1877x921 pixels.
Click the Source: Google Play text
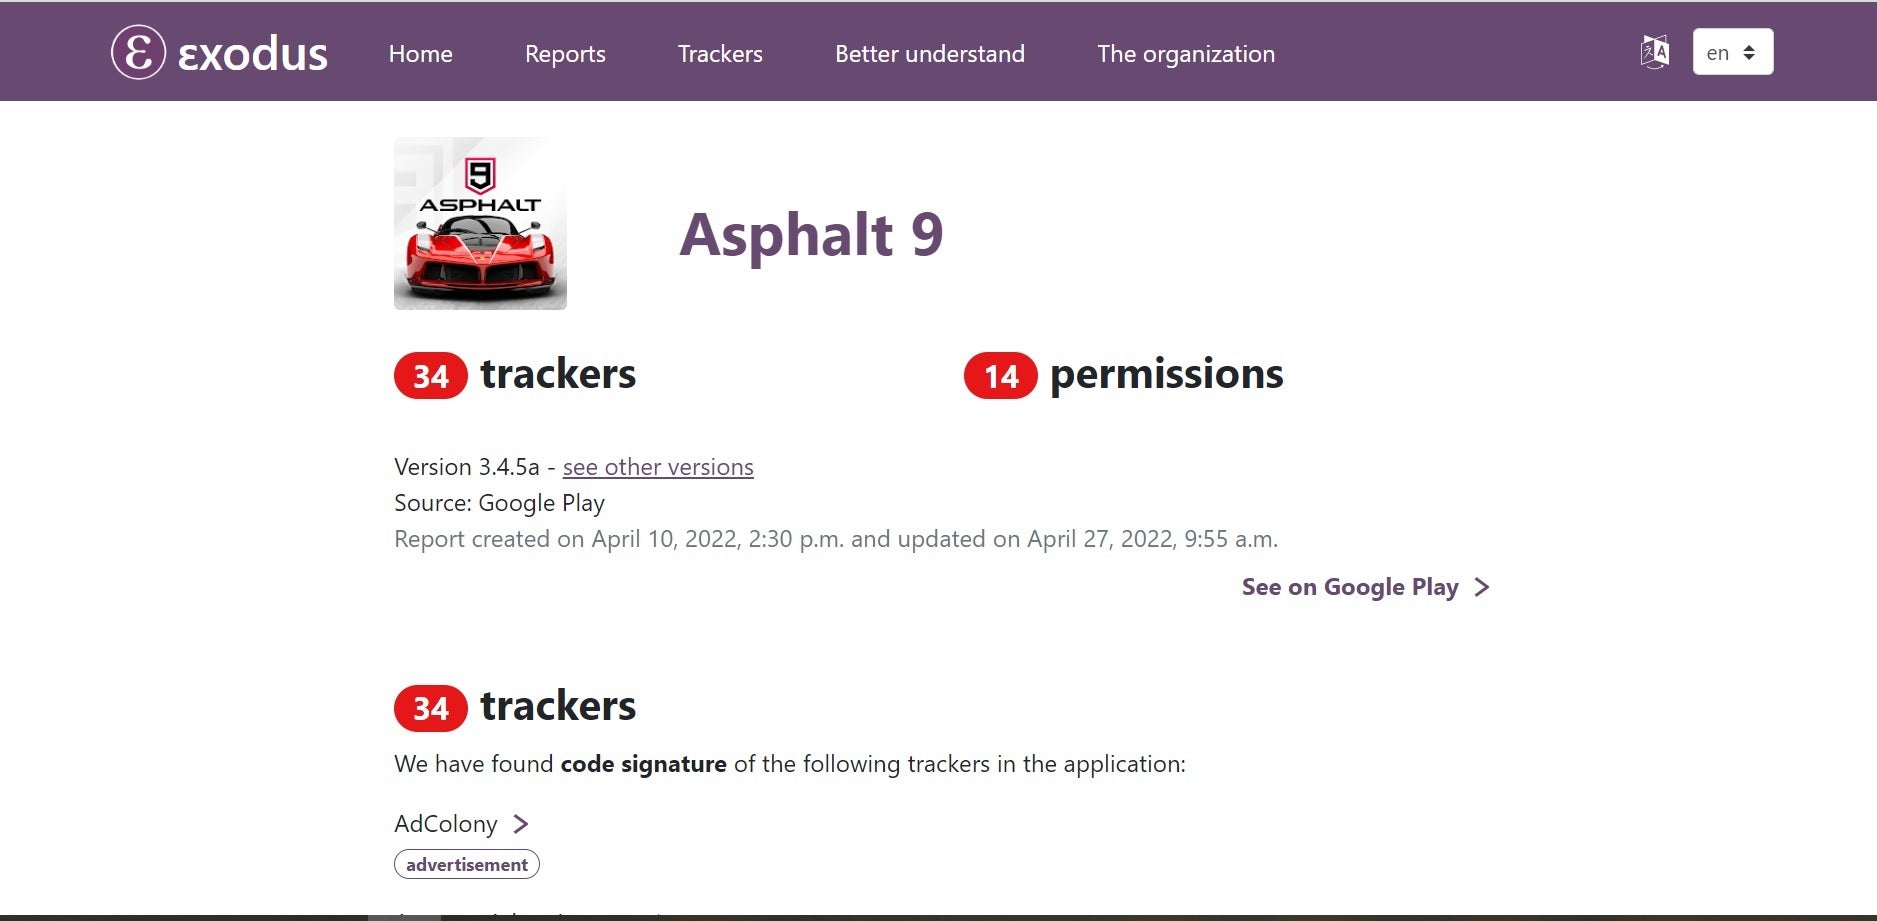coord(499,503)
